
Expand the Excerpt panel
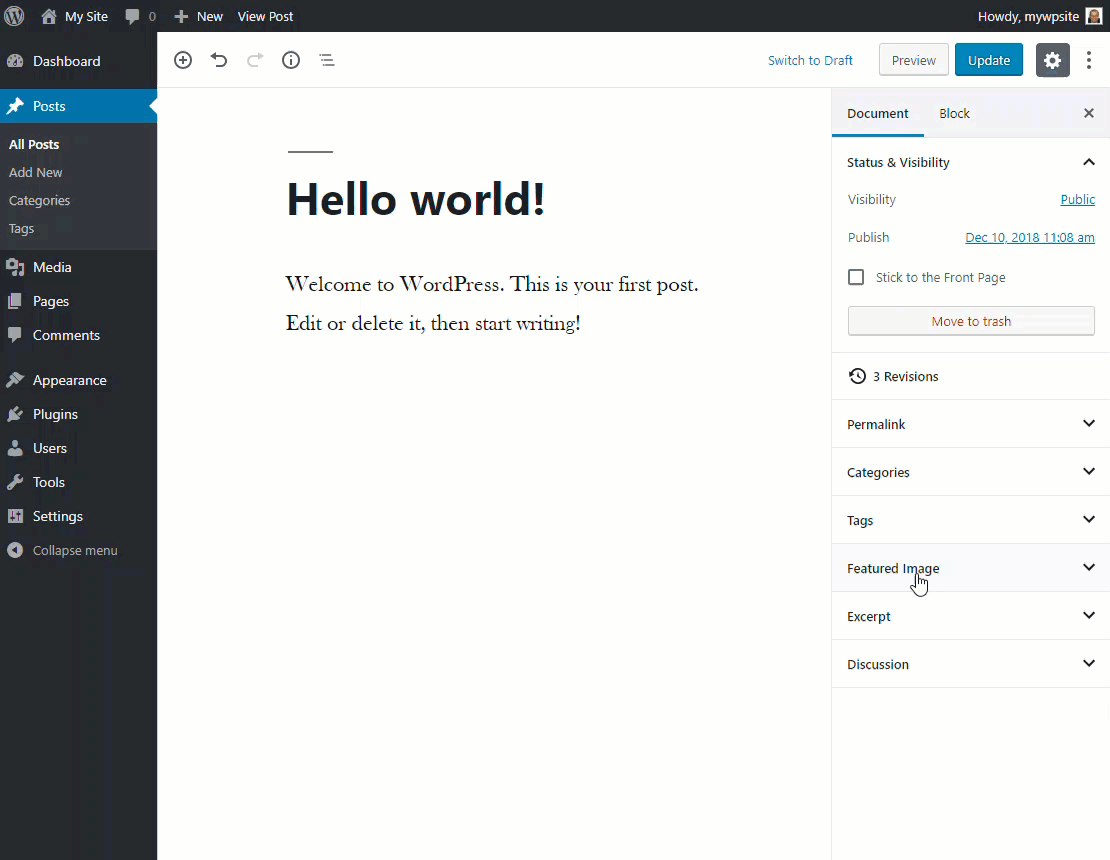[971, 616]
